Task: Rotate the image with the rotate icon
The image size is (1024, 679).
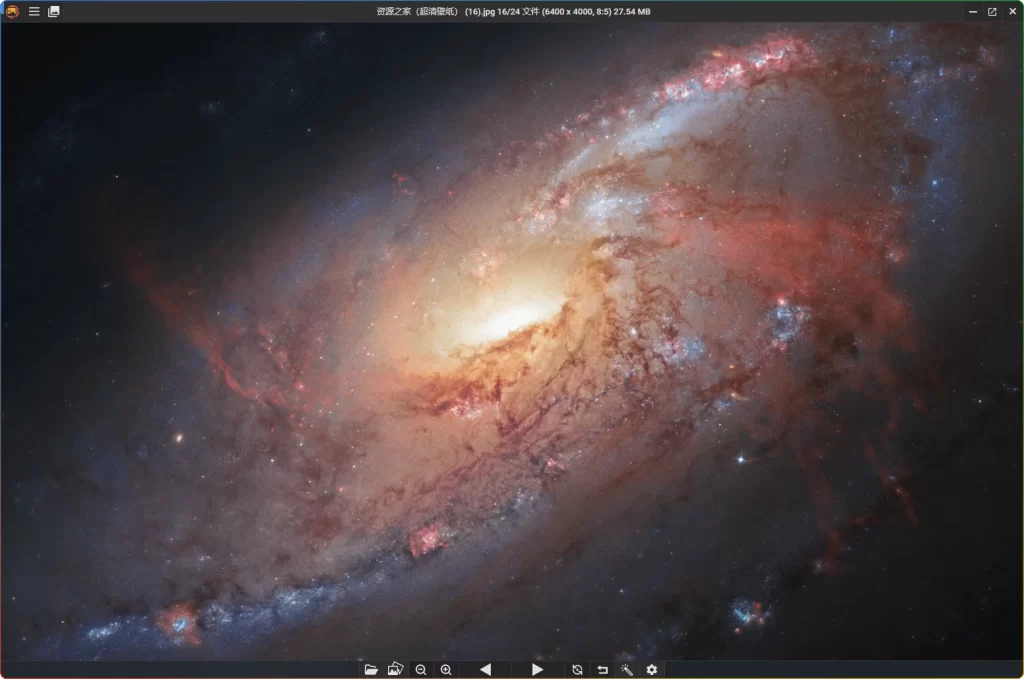Action: pos(577,669)
